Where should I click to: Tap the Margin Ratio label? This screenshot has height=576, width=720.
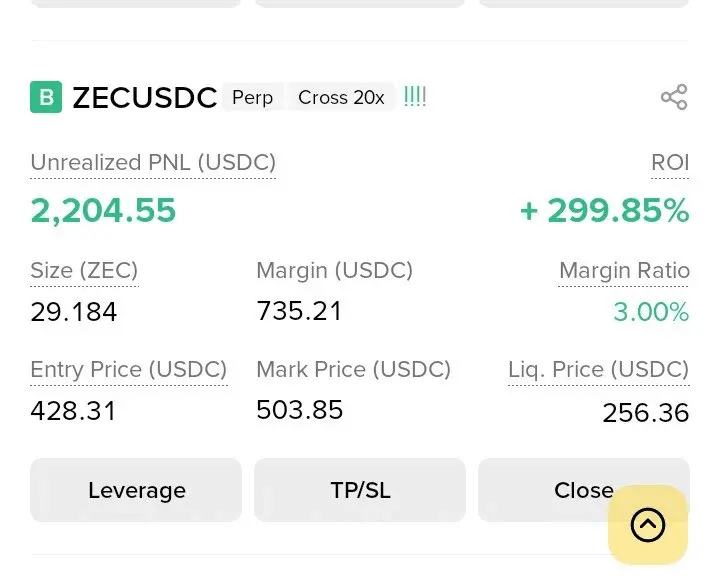pyautogui.click(x=624, y=270)
